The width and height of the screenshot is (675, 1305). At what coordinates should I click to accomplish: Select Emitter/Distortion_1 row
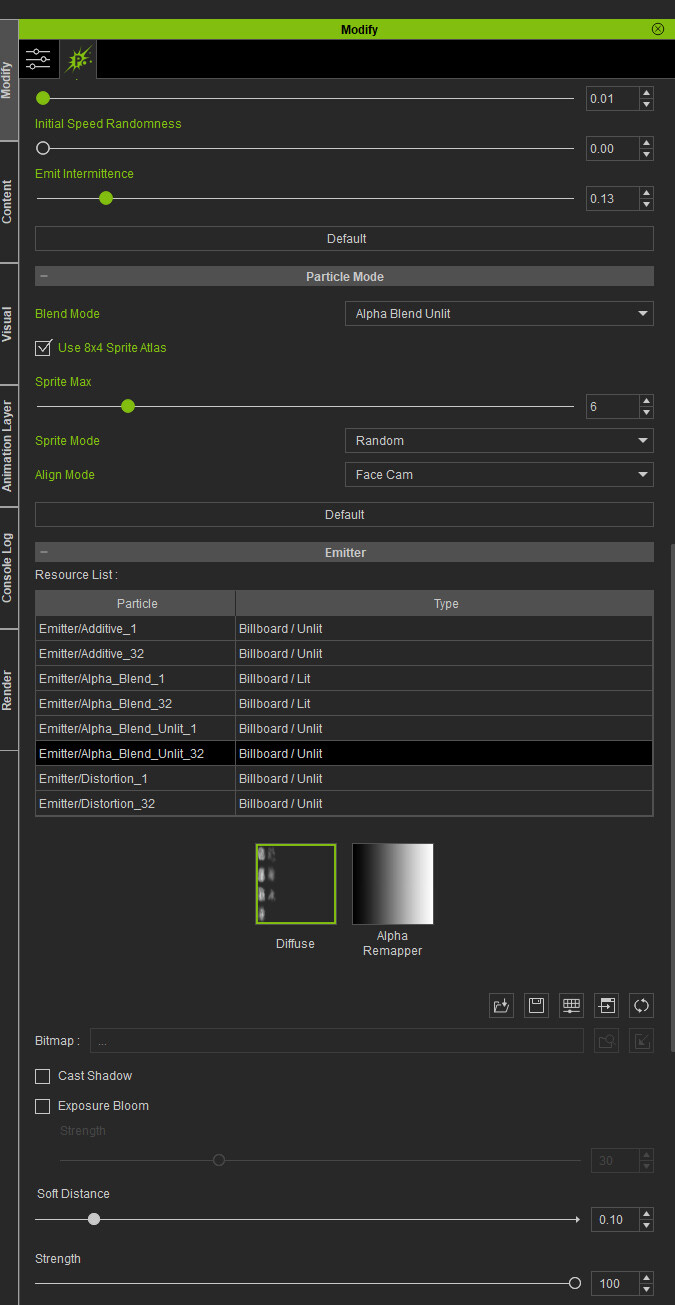(x=344, y=779)
